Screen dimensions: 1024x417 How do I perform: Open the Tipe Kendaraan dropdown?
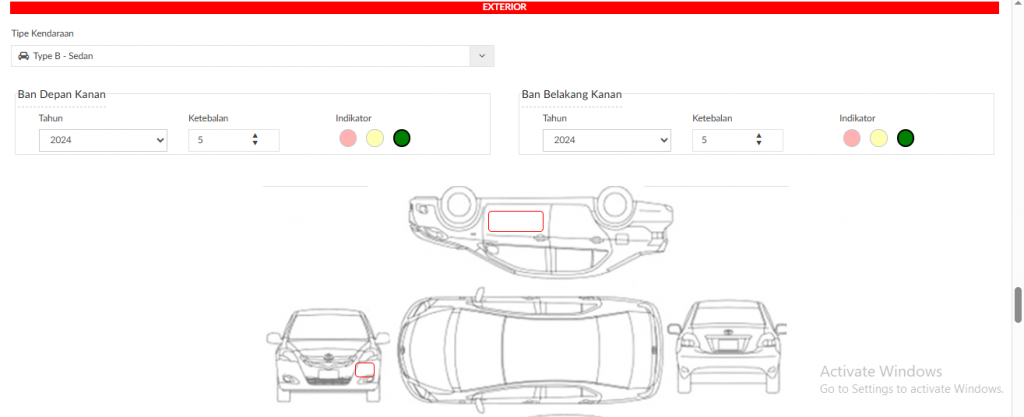tap(240, 56)
